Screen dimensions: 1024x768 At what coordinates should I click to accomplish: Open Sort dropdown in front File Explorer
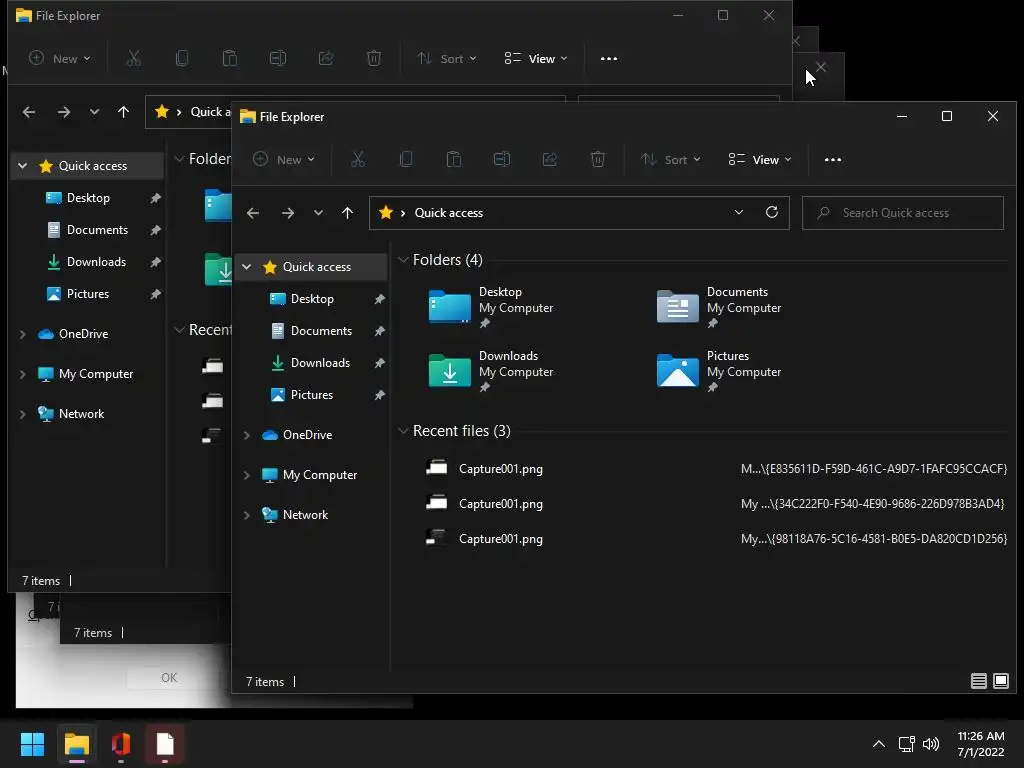point(670,159)
